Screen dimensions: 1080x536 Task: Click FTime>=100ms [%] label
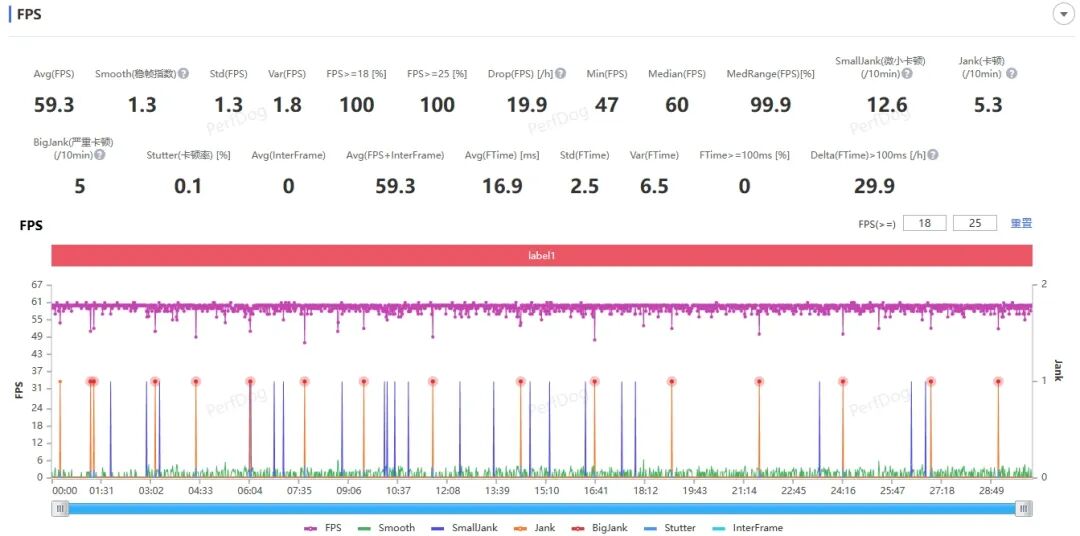[744, 156]
